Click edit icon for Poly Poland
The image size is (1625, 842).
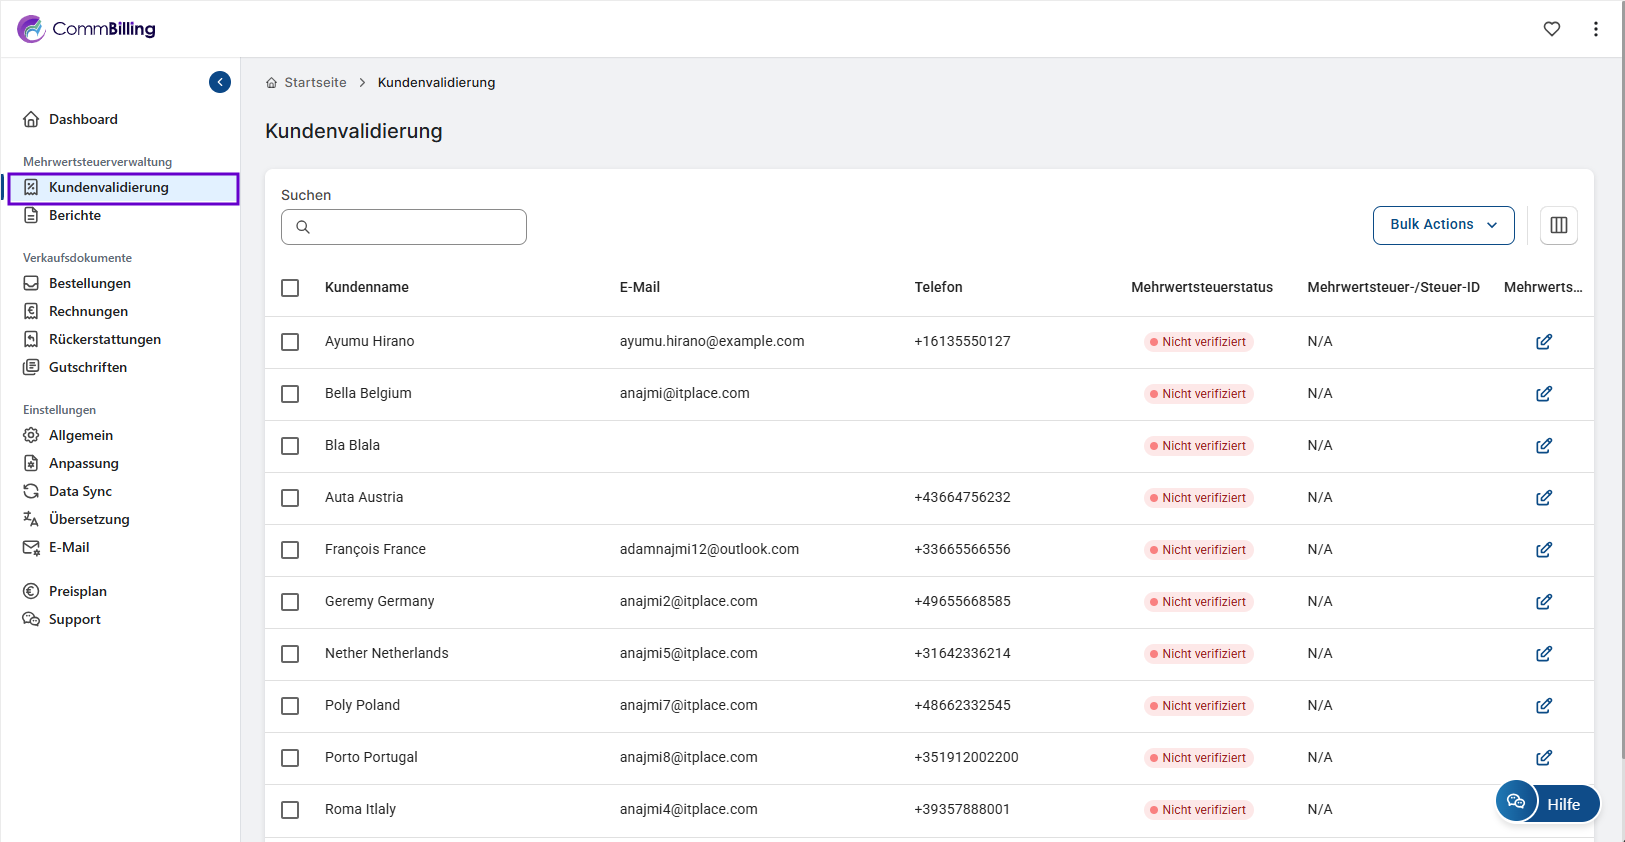pos(1543,706)
